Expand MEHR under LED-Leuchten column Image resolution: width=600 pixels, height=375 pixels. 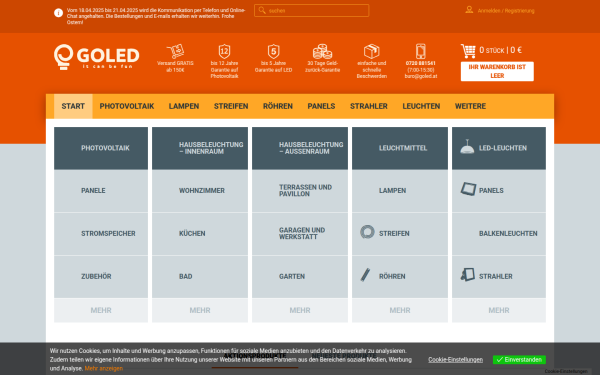[x=499, y=310]
